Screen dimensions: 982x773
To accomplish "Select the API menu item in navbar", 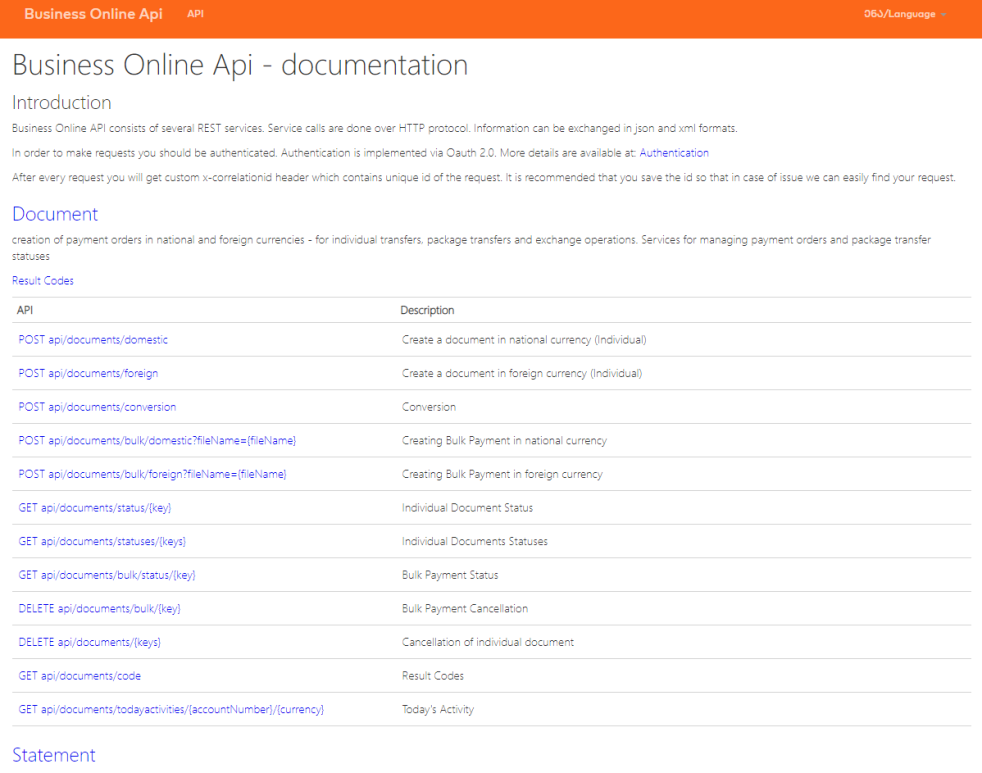I will pyautogui.click(x=195, y=14).
